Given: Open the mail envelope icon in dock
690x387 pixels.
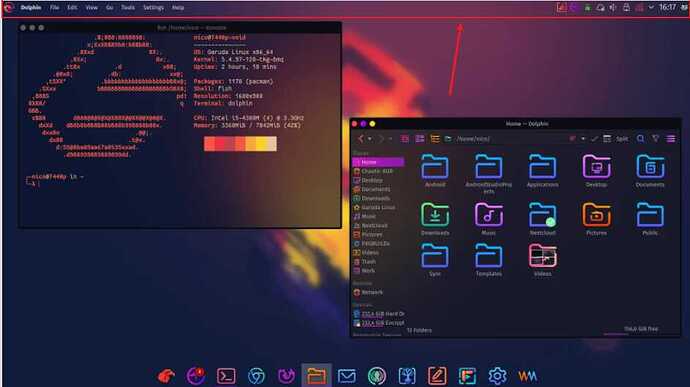Looking at the screenshot, I should click(347, 376).
